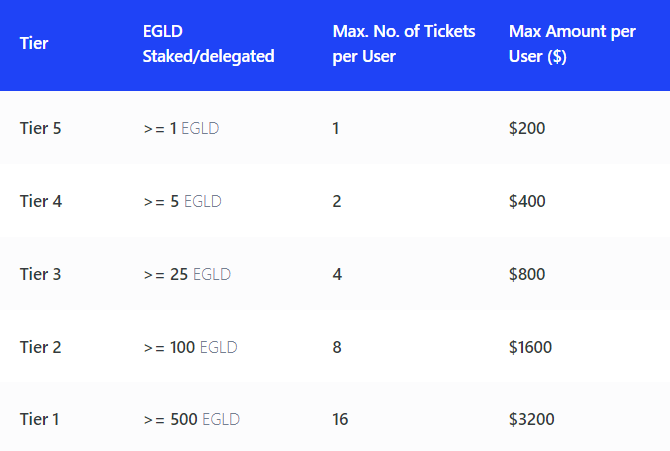Screen dimensions: 670x451
Task: Select the Tier 3 row label
Action: coord(41,274)
